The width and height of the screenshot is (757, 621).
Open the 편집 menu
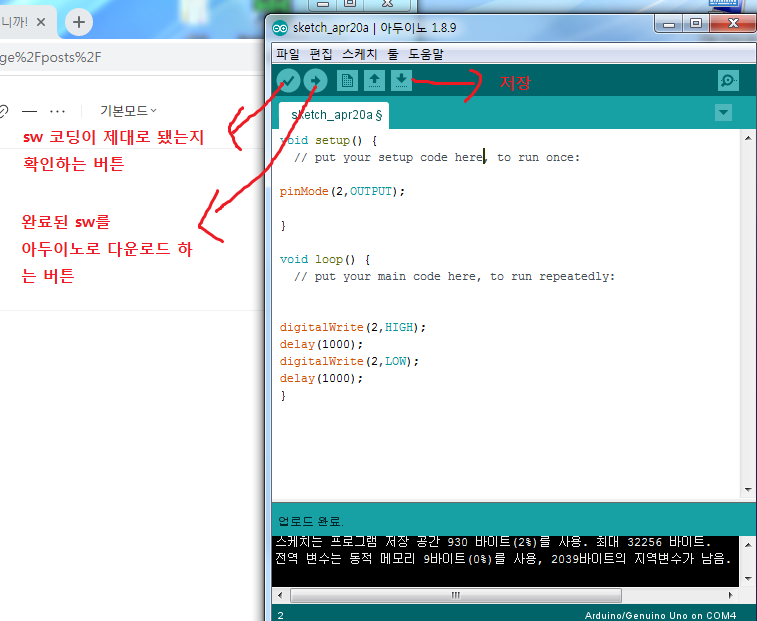pyautogui.click(x=321, y=54)
